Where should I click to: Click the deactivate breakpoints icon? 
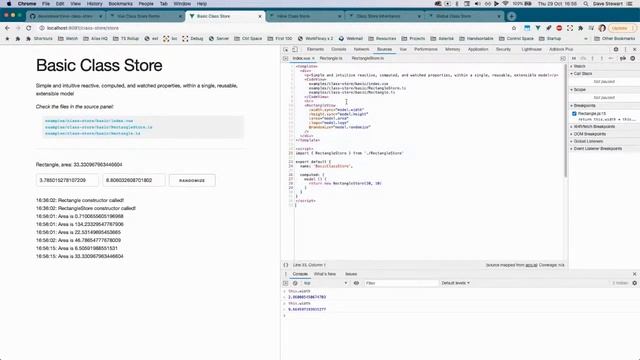[623, 58]
